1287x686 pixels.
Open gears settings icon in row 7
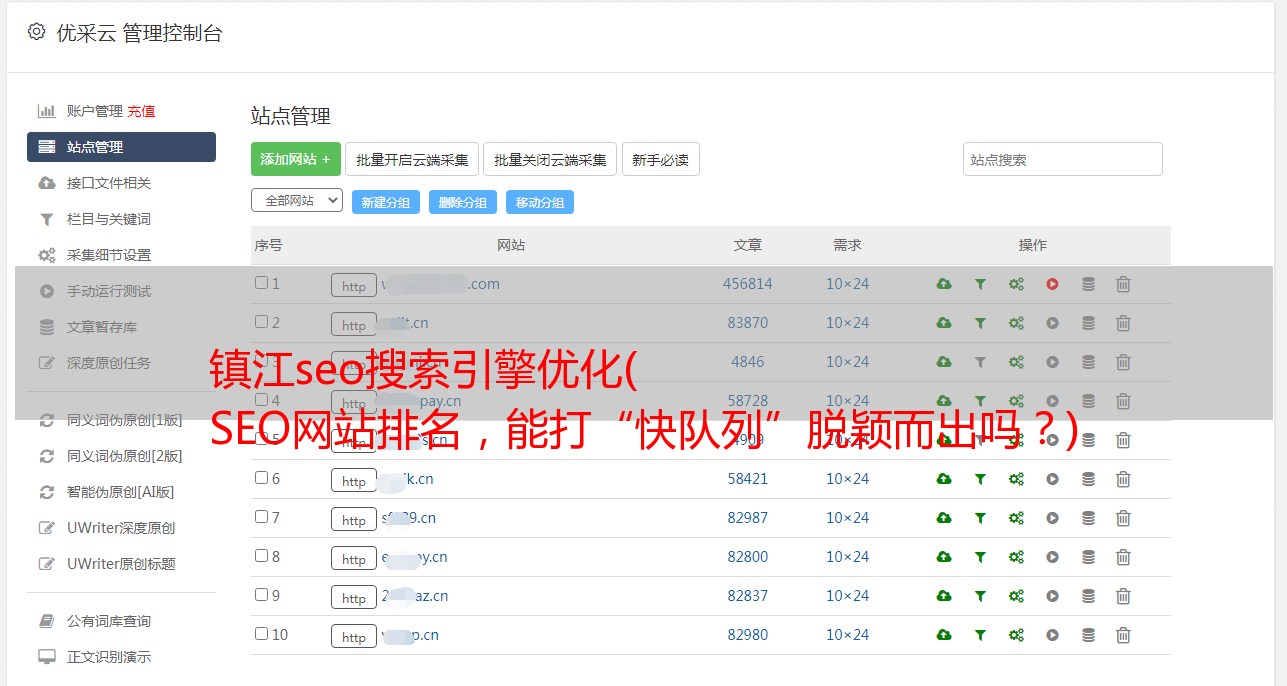(x=1016, y=518)
